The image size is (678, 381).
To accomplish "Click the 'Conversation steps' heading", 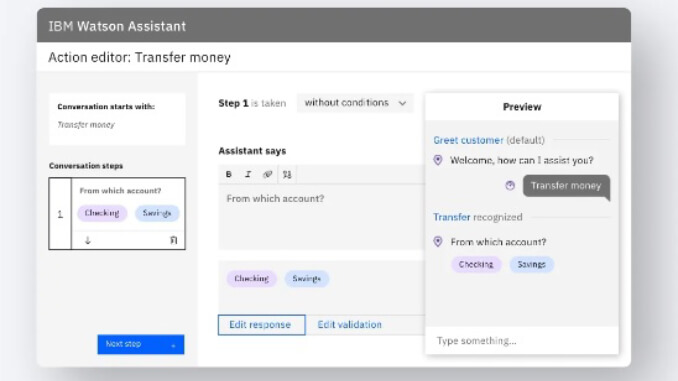I will [86, 166].
